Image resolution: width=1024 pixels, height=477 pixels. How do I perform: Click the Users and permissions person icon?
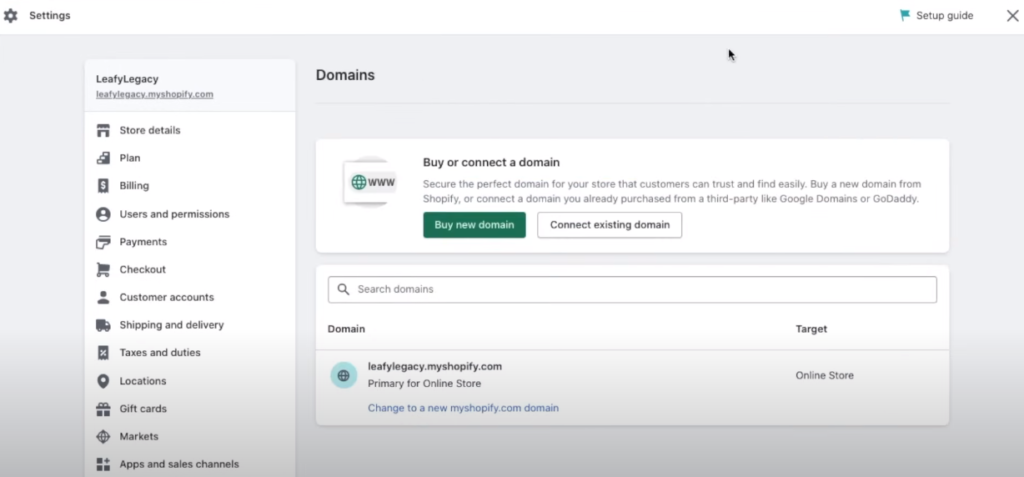click(103, 214)
